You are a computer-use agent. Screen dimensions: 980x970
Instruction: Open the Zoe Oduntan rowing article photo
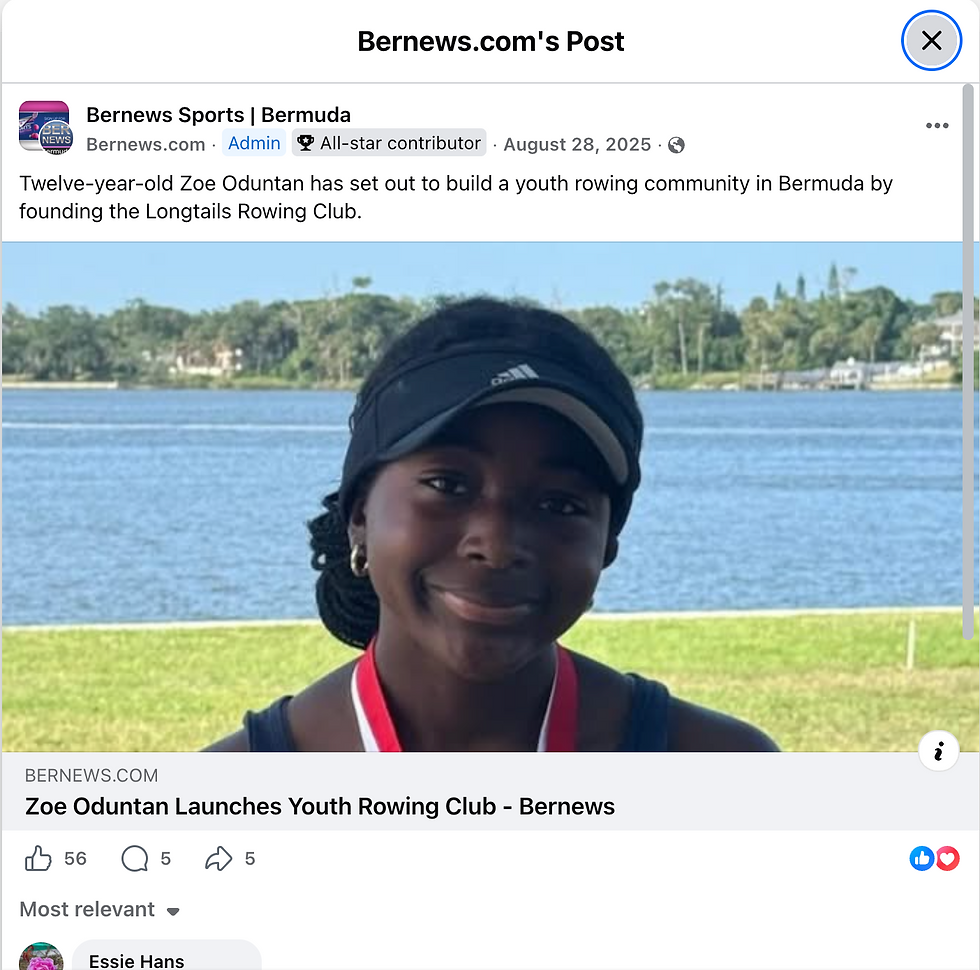pos(482,496)
